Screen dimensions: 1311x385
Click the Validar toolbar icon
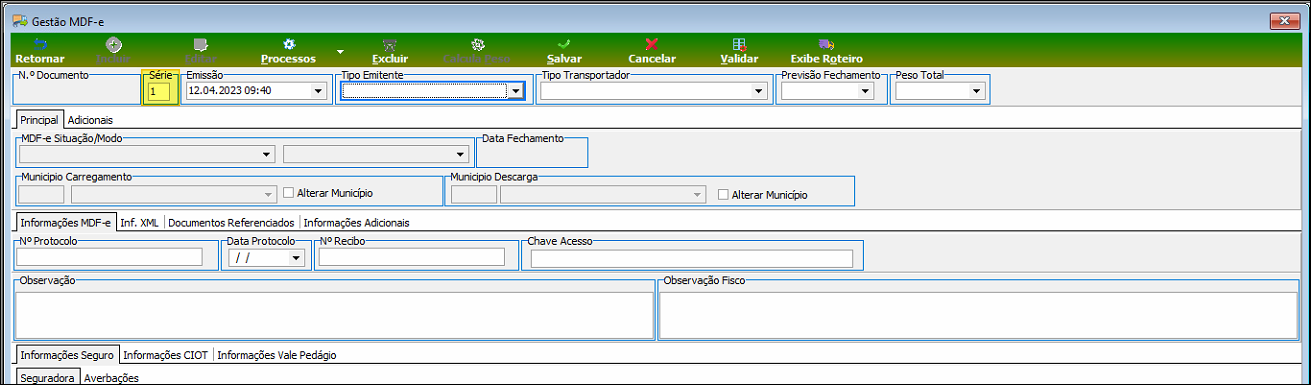[x=739, y=44]
